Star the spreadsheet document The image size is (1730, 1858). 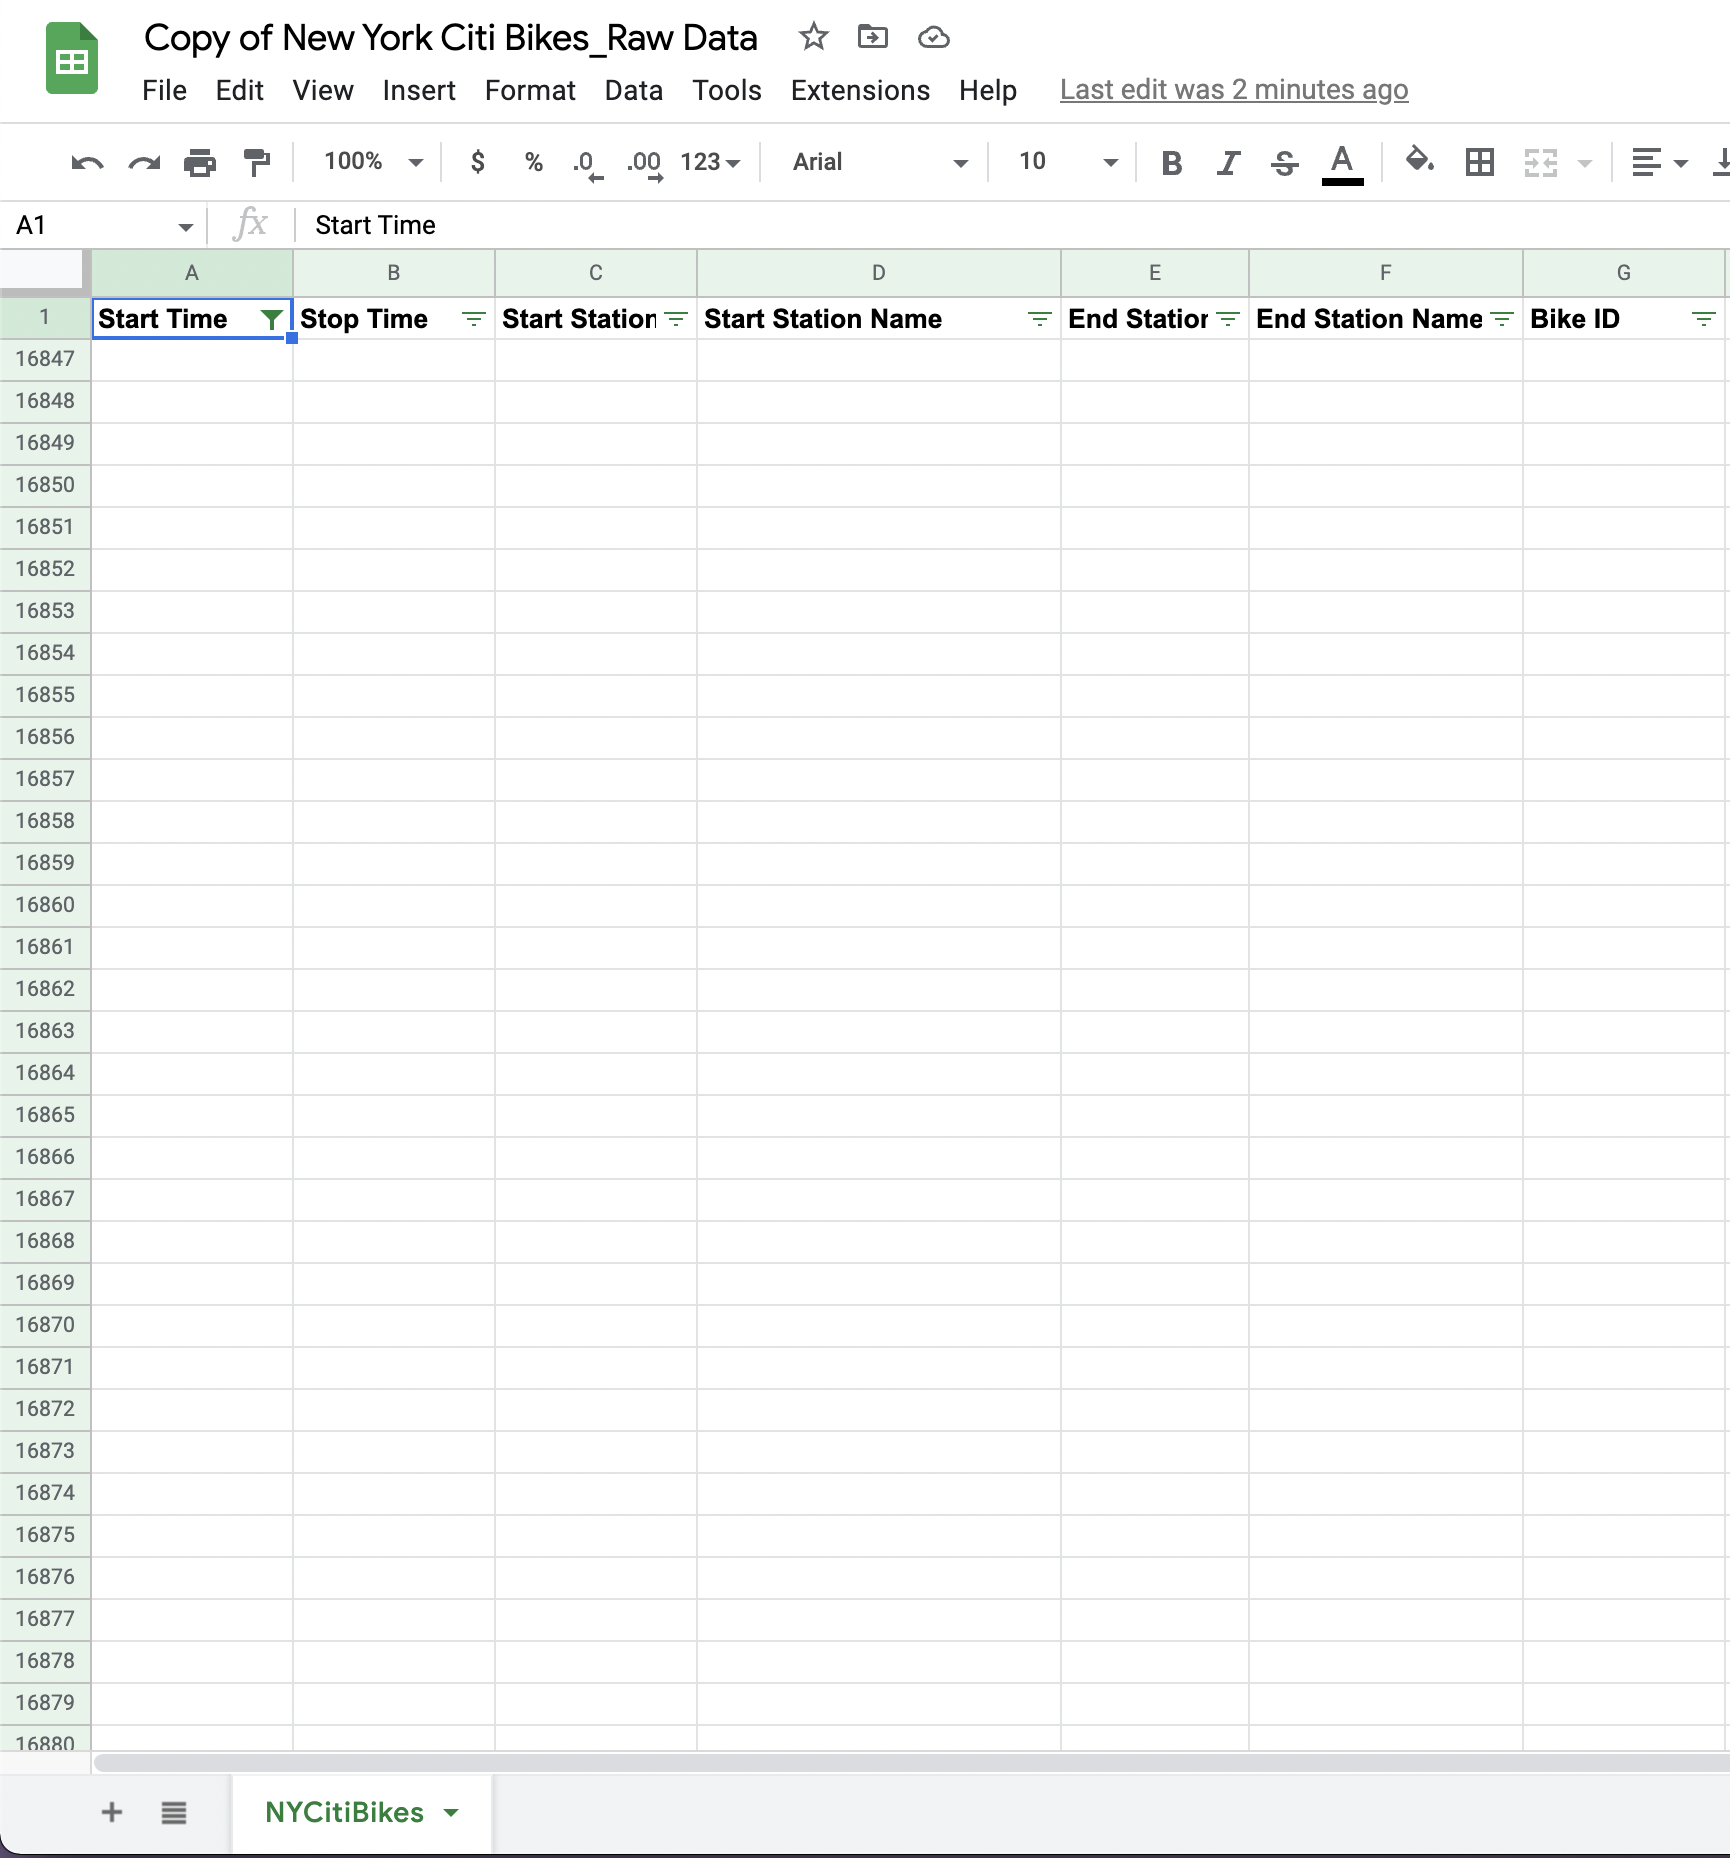click(813, 38)
